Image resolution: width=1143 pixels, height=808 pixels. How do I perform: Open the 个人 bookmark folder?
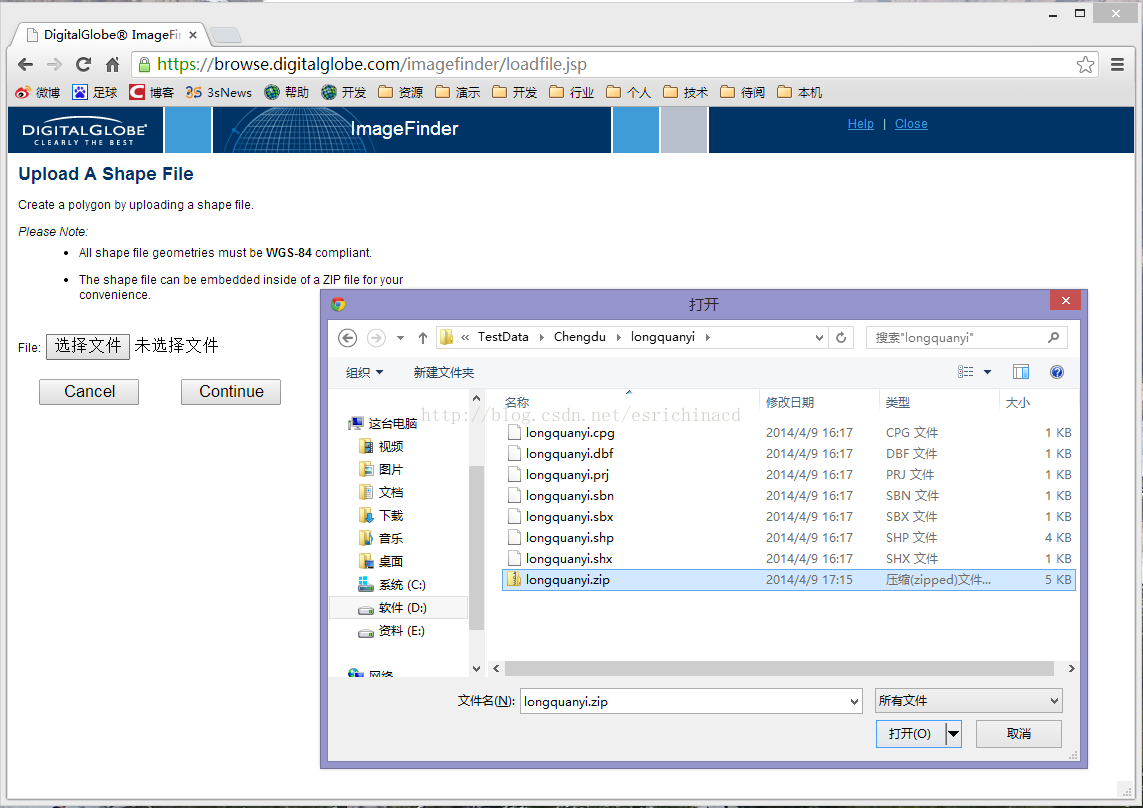pos(628,92)
